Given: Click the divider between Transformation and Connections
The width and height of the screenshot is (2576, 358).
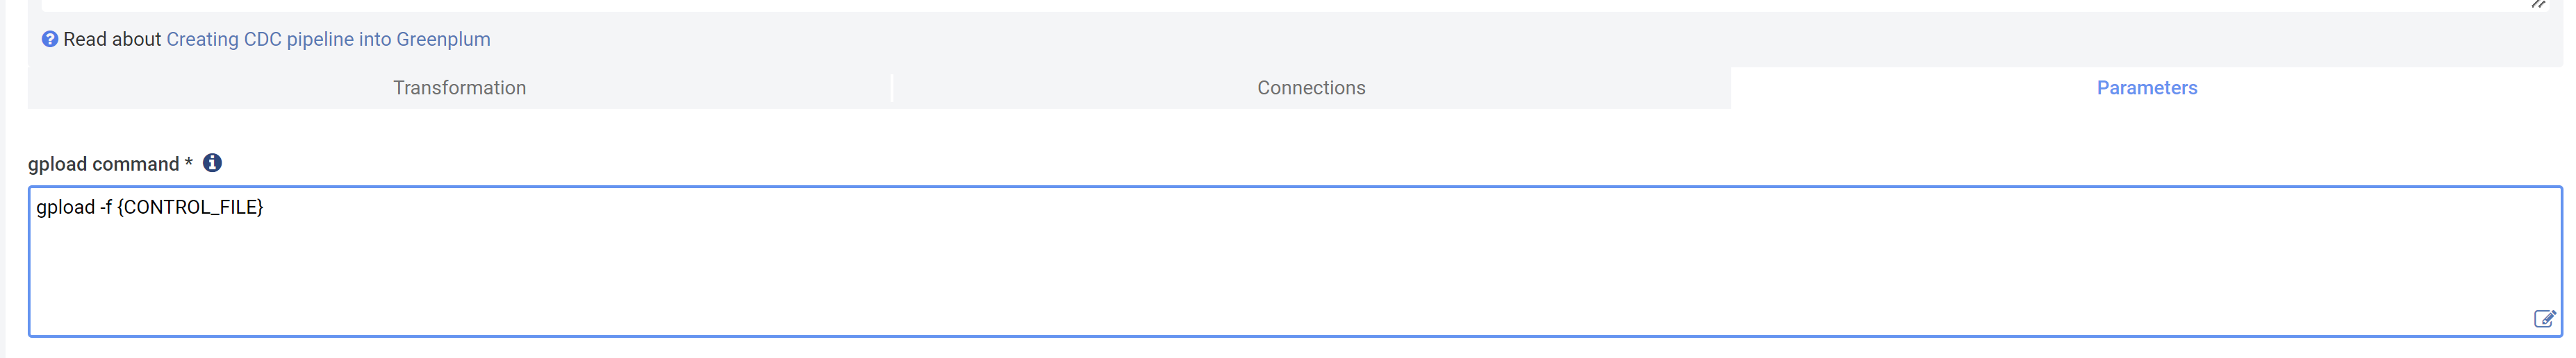Looking at the screenshot, I should (x=892, y=88).
